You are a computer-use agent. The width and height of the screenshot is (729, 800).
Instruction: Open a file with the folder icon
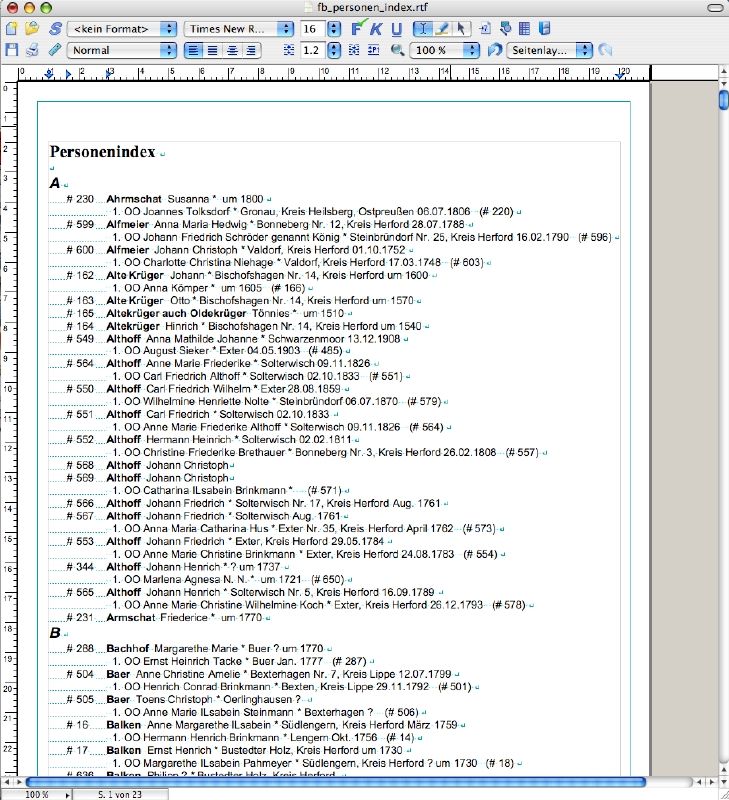click(x=32, y=28)
